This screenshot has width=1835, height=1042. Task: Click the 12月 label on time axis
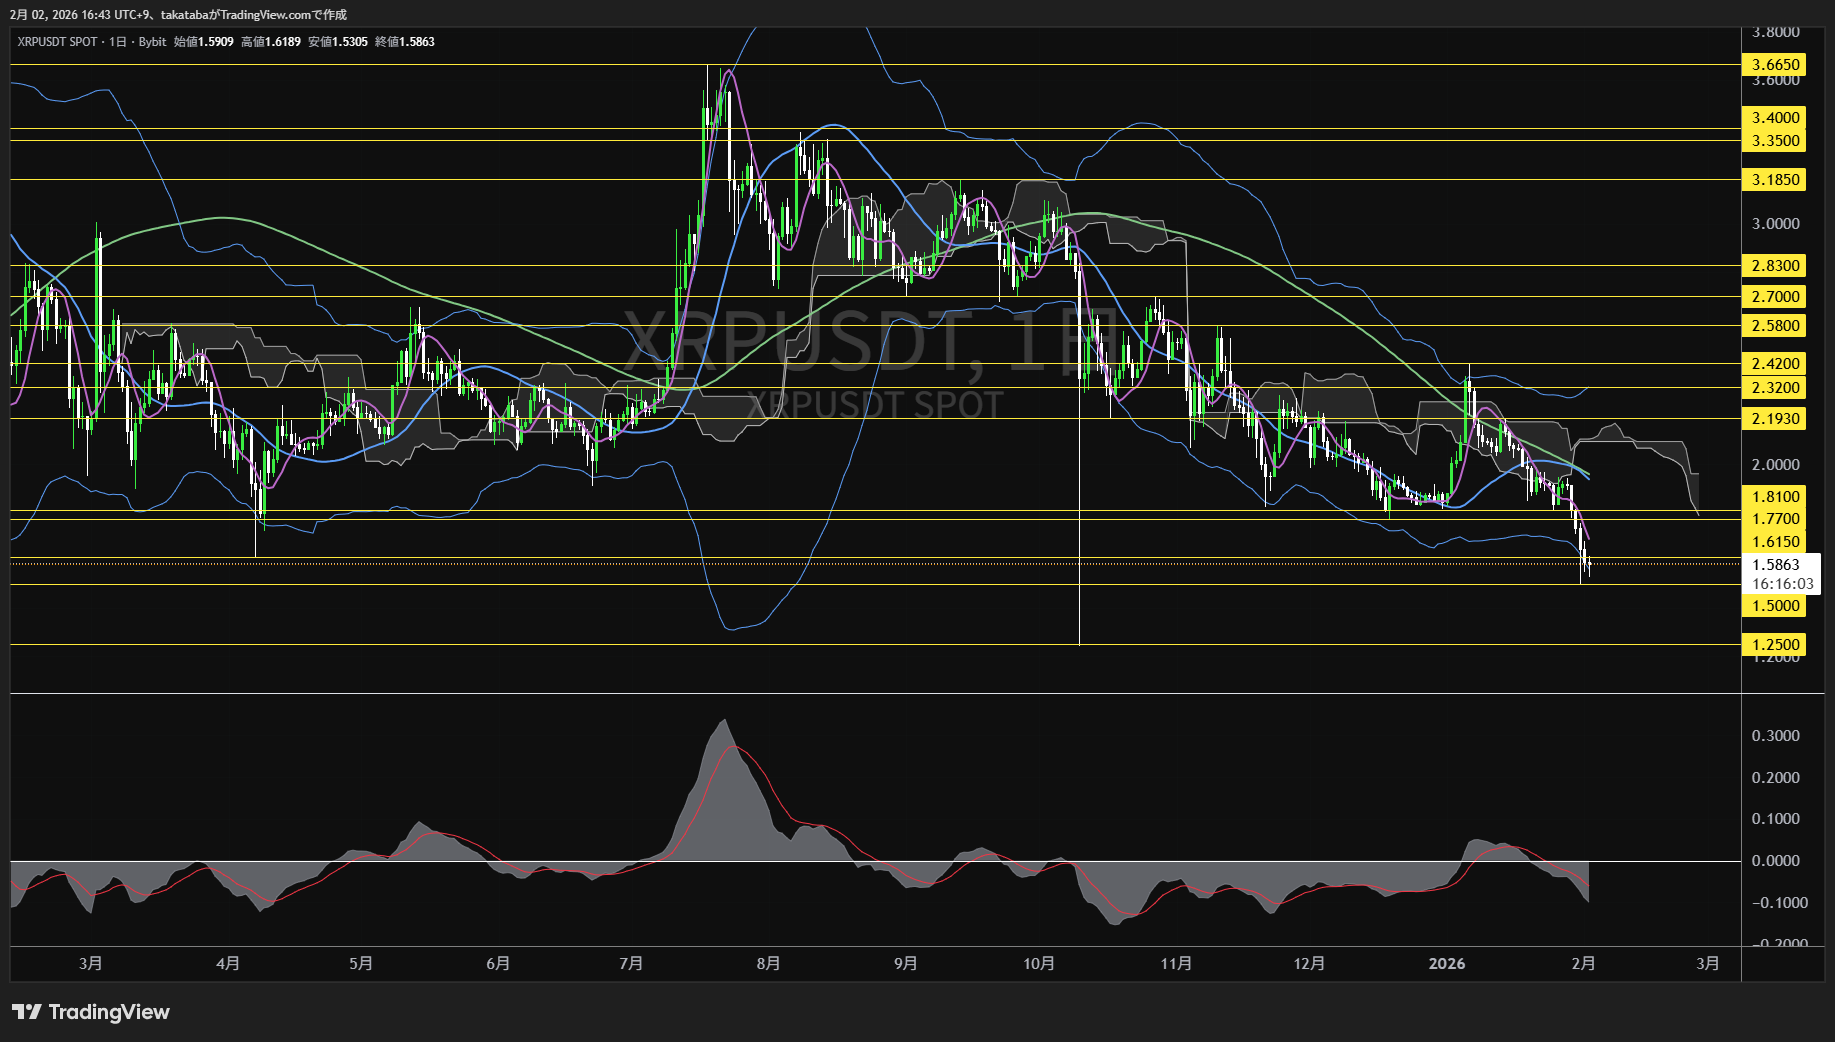[1309, 964]
